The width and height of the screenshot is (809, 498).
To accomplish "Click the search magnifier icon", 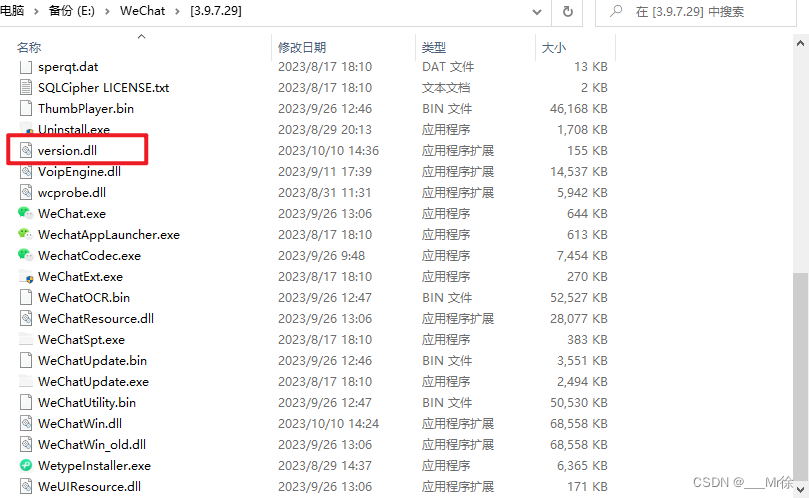I will click(x=616, y=11).
